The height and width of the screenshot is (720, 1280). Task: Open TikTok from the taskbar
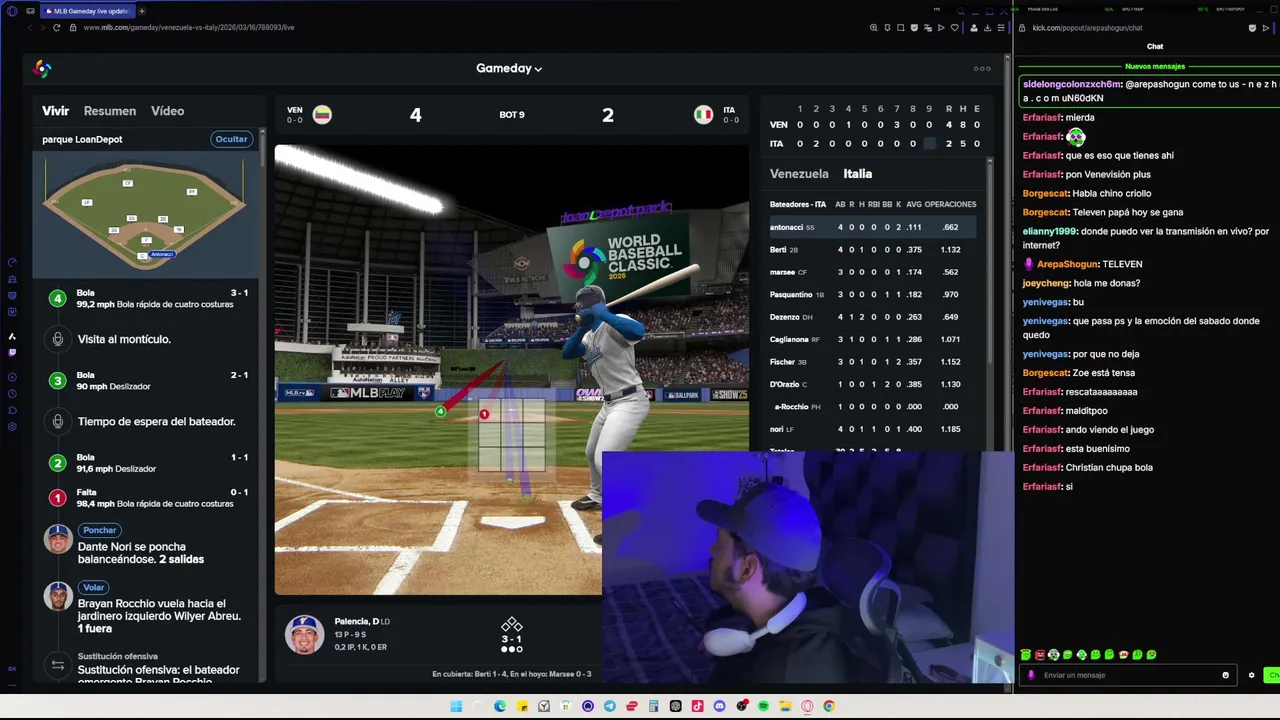tap(697, 706)
